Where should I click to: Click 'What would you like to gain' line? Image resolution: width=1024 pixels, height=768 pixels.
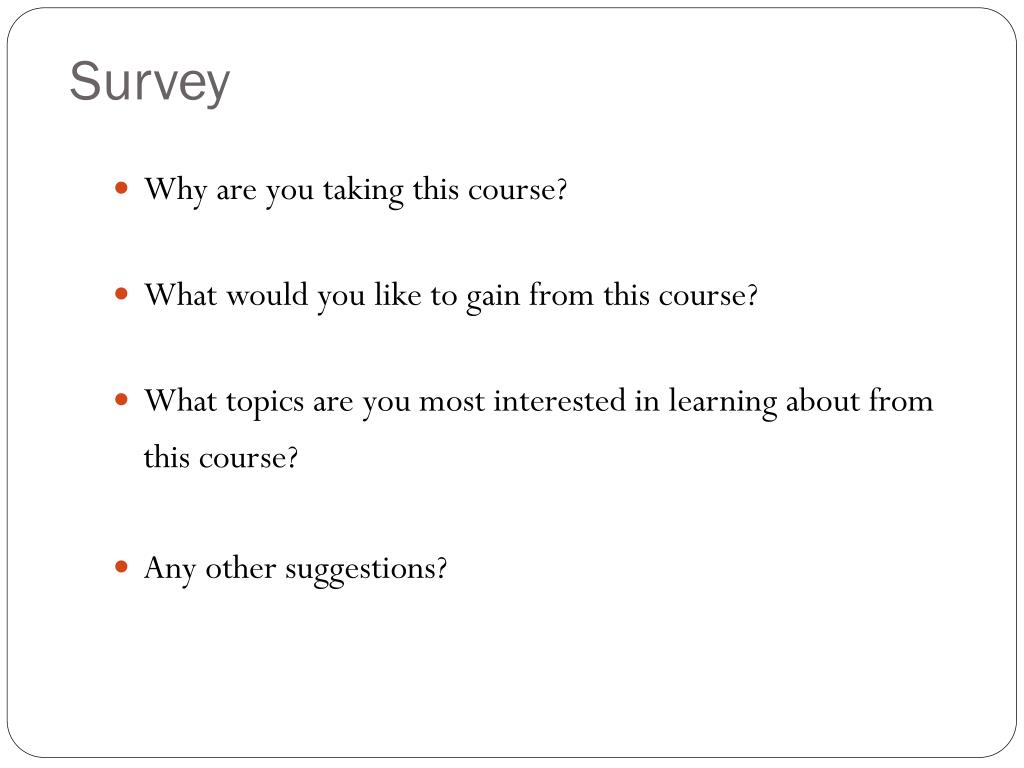451,296
